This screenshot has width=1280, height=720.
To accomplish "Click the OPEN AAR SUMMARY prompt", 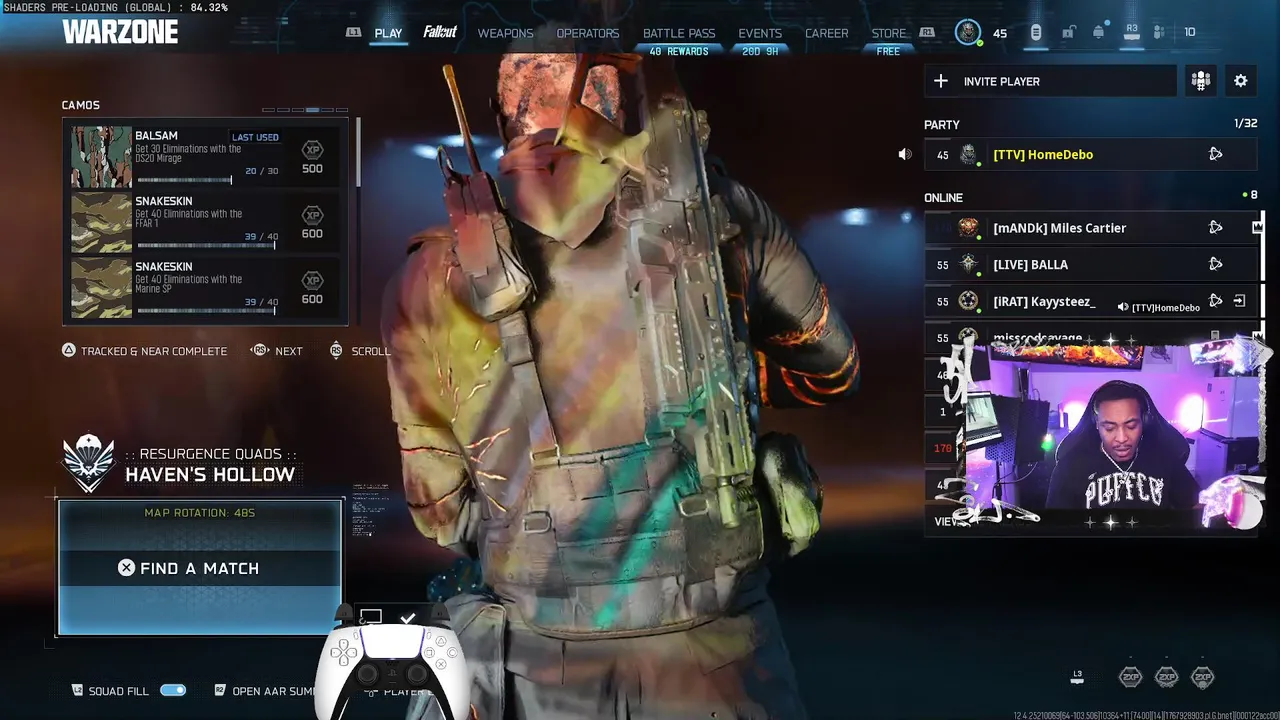I will point(266,691).
